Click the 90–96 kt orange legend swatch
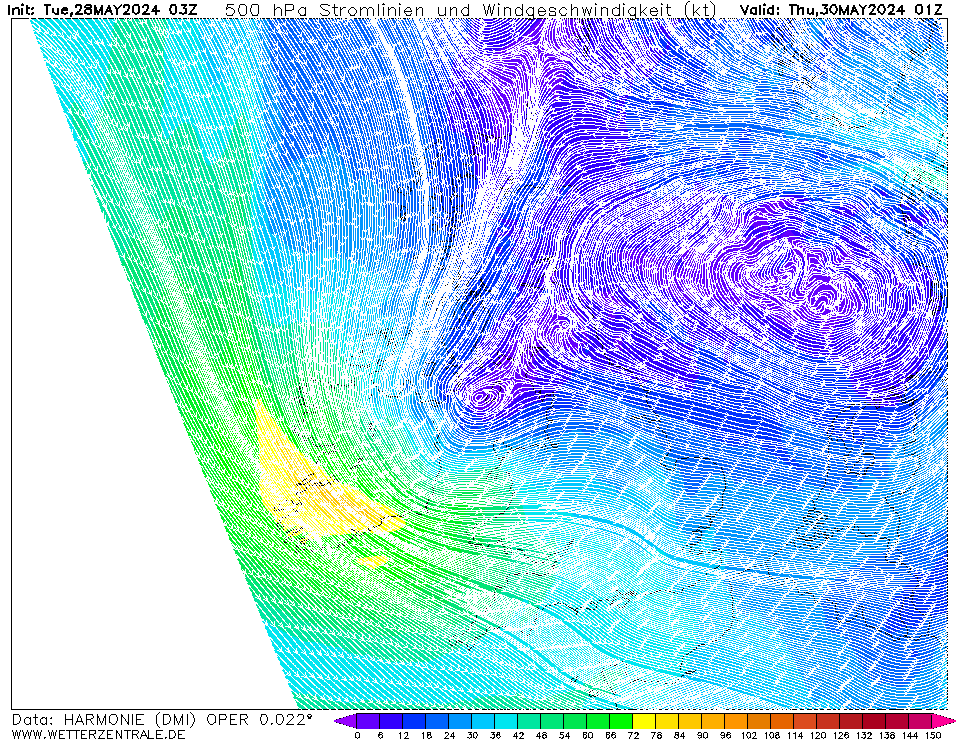The height and width of the screenshot is (741, 959). point(714,721)
